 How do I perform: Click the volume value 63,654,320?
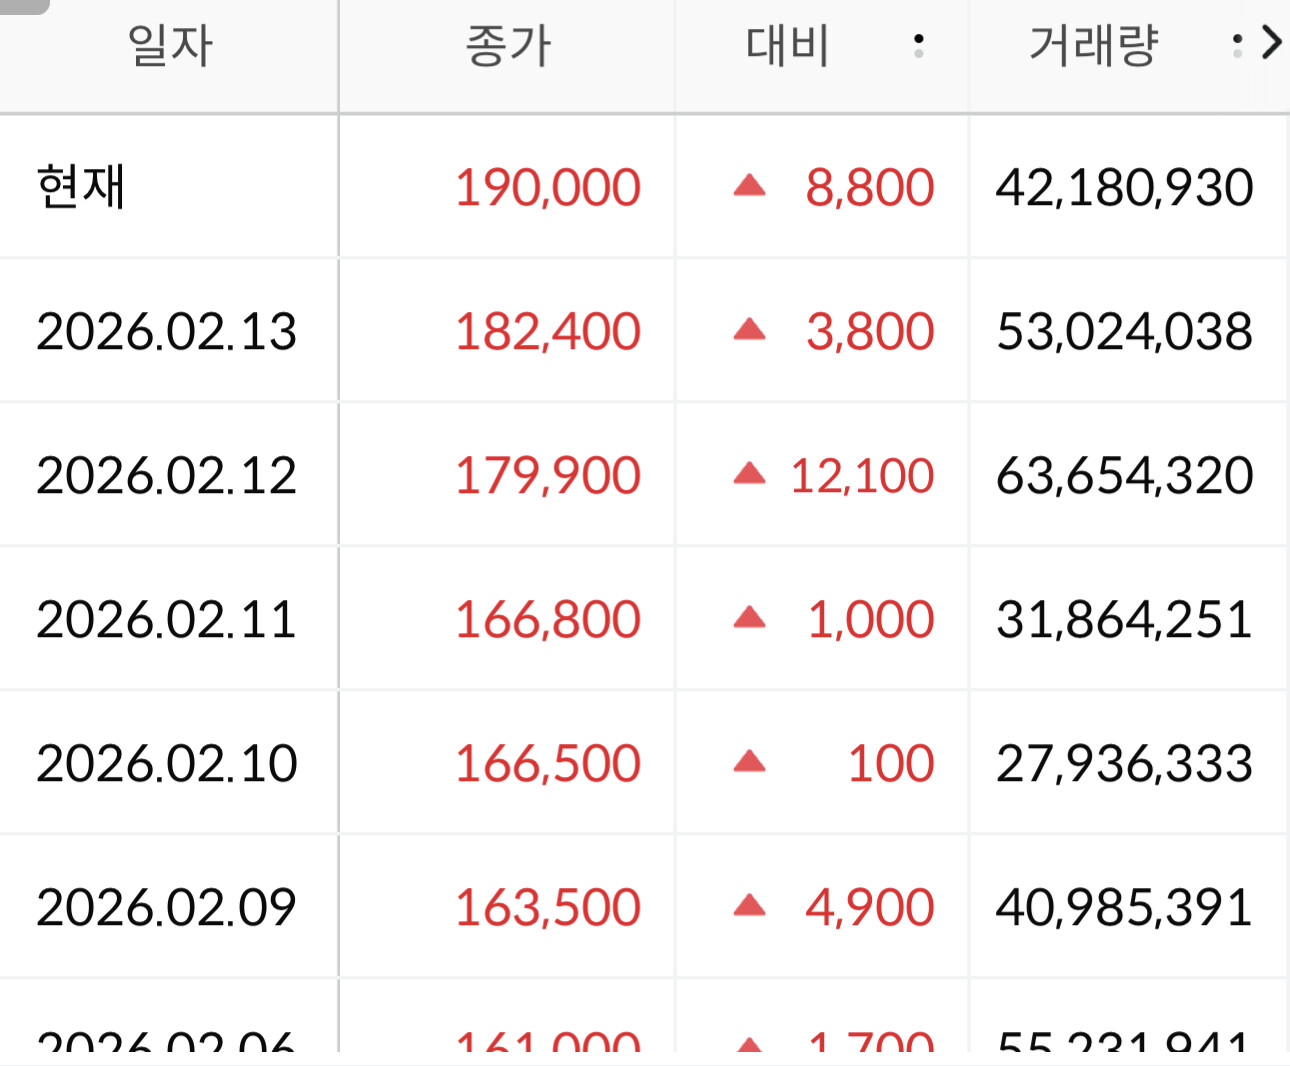point(1125,476)
